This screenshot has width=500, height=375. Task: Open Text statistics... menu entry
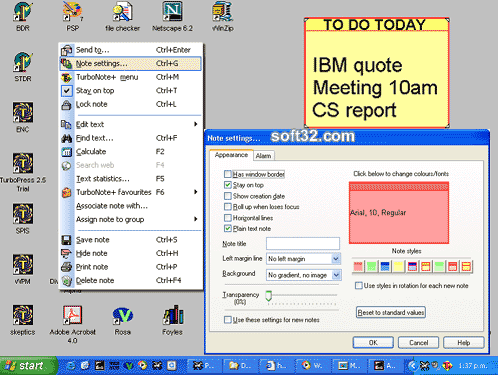point(131,179)
